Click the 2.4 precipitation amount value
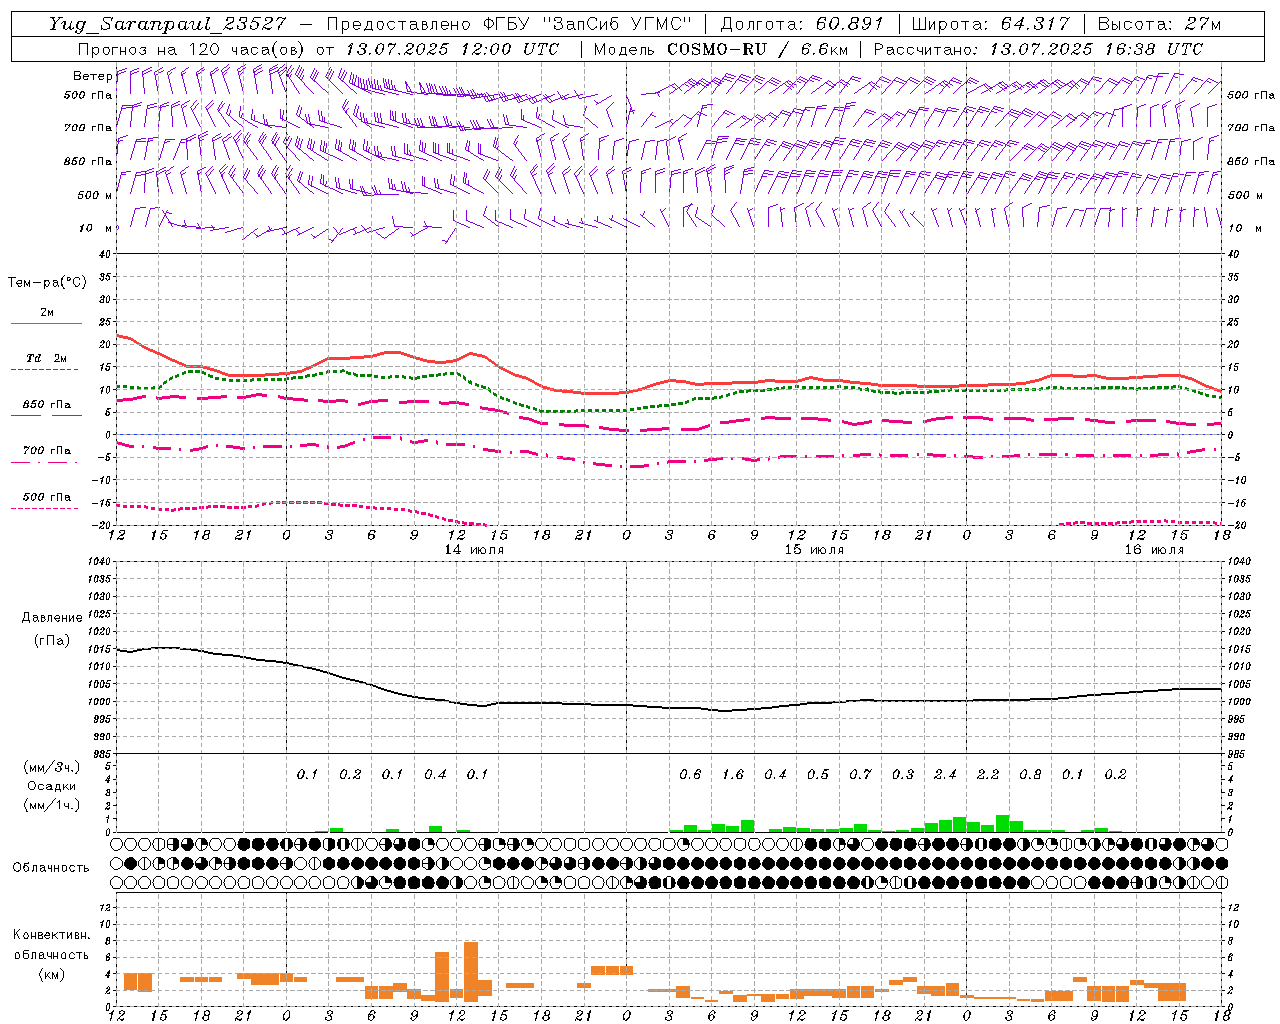 [x=945, y=775]
